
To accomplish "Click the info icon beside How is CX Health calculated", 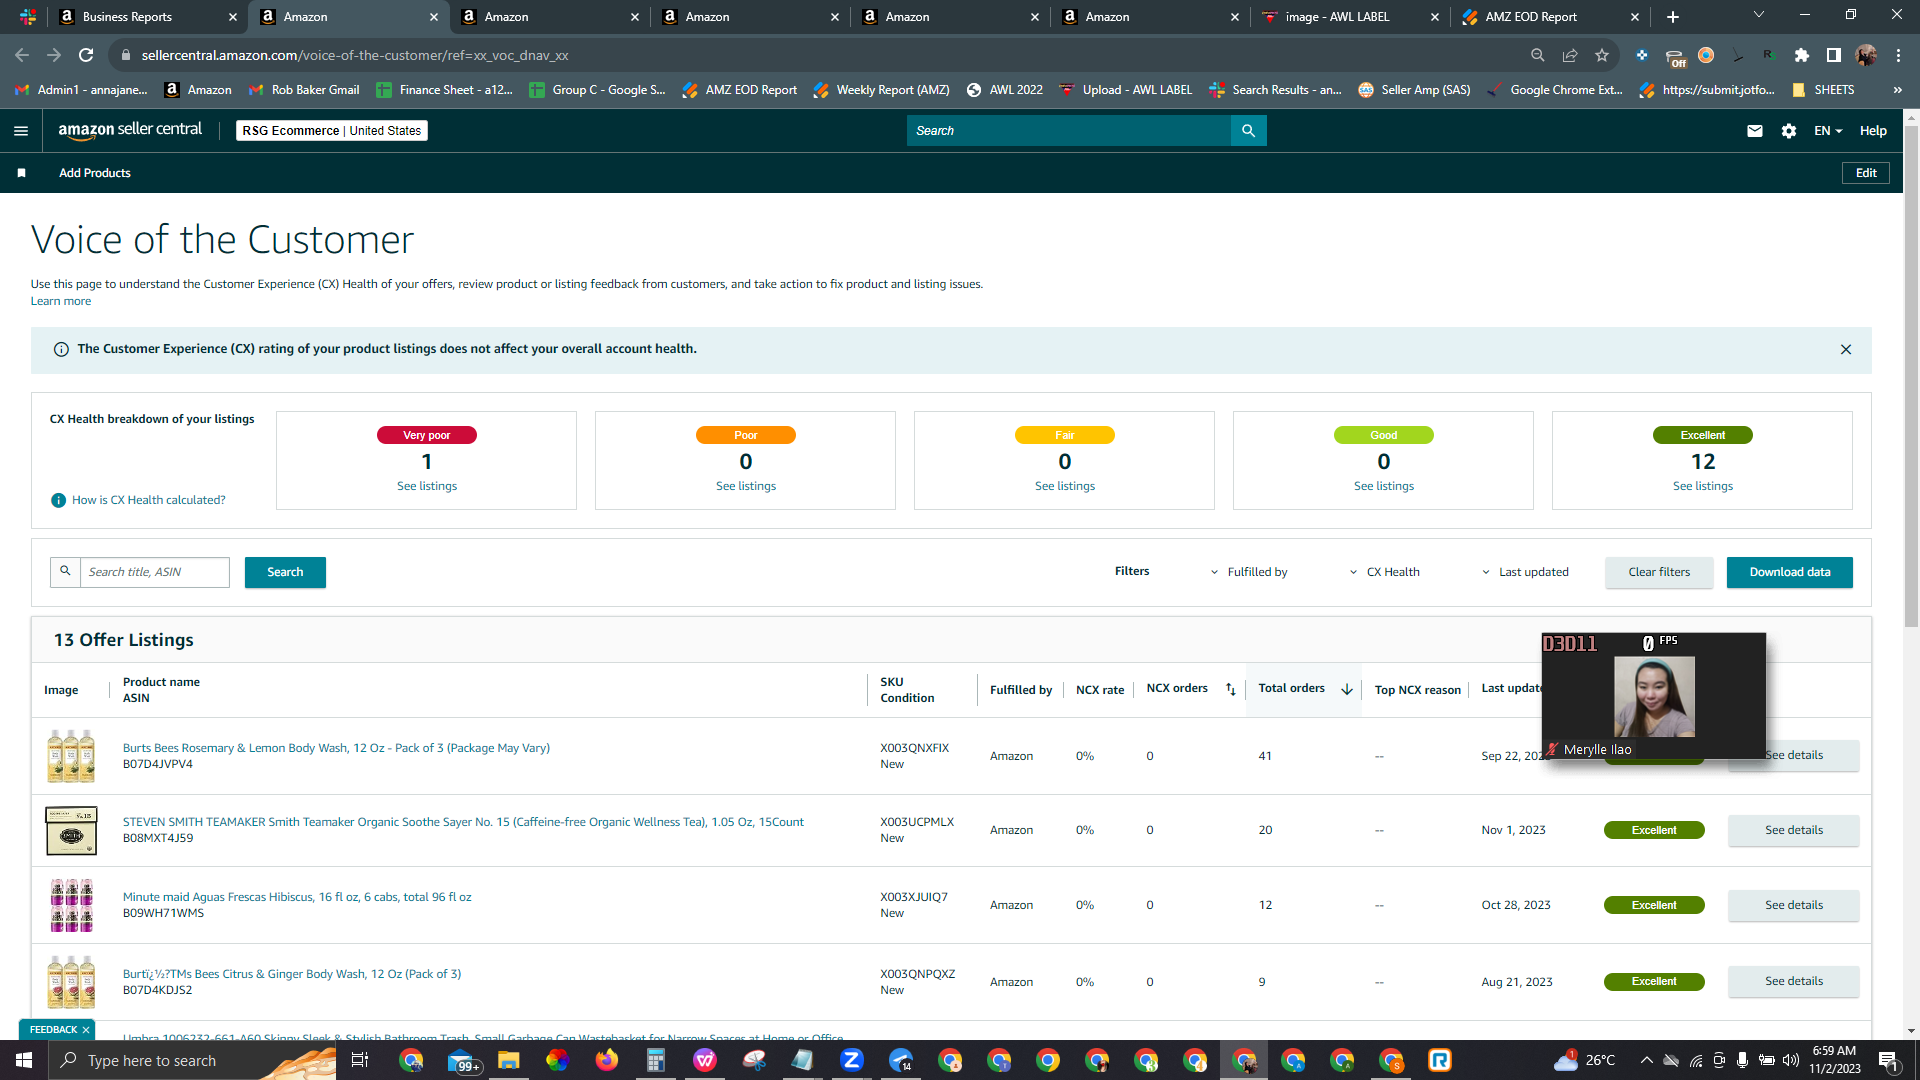I will tap(58, 500).
